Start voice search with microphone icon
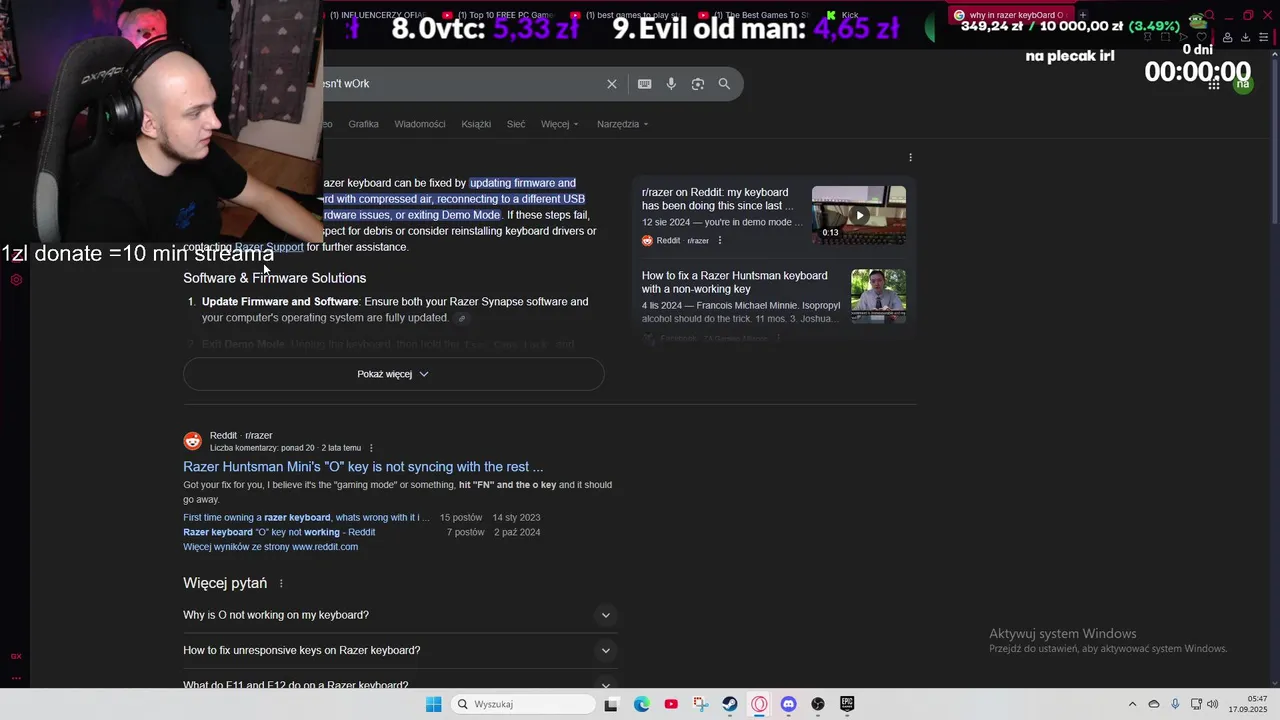This screenshot has height=720, width=1280. coord(671,84)
